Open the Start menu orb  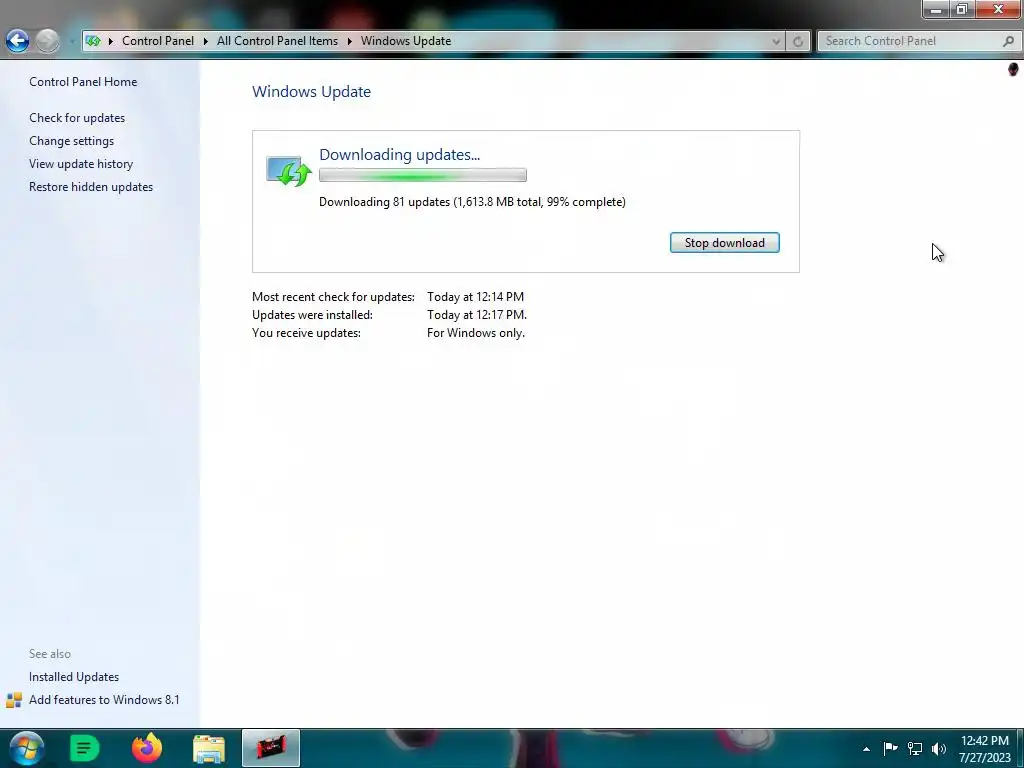[26, 748]
